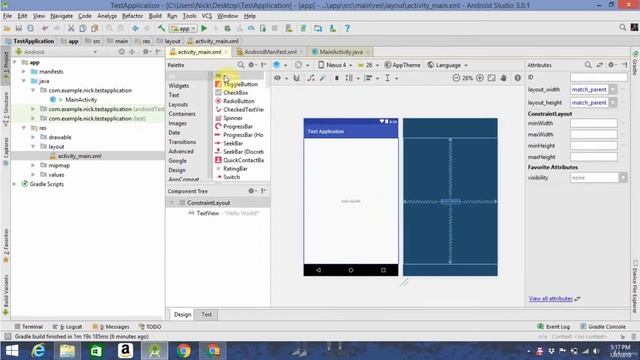
Task: Open the Refactor menu
Action: 133,16
